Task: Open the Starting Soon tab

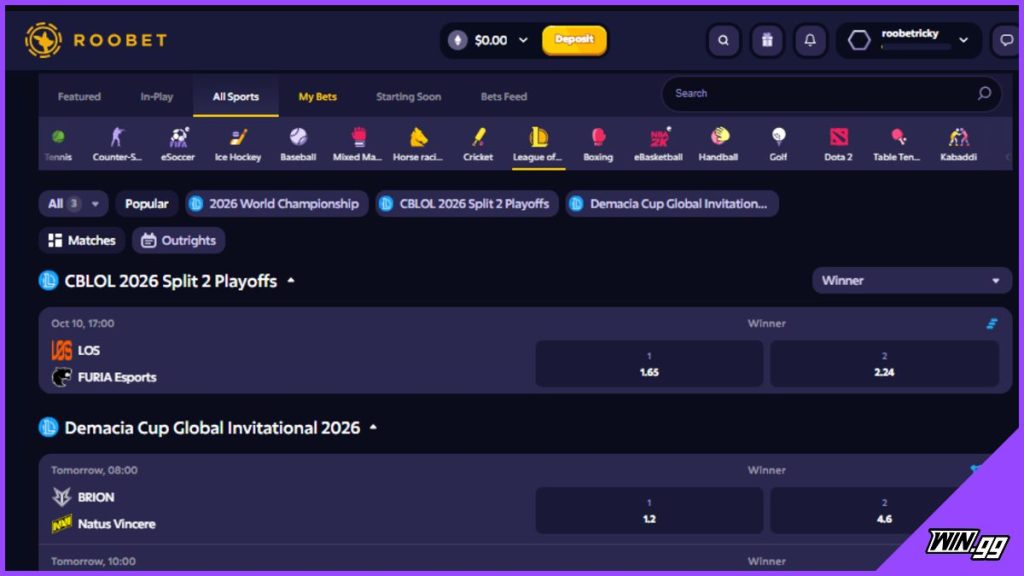Action: click(x=409, y=97)
